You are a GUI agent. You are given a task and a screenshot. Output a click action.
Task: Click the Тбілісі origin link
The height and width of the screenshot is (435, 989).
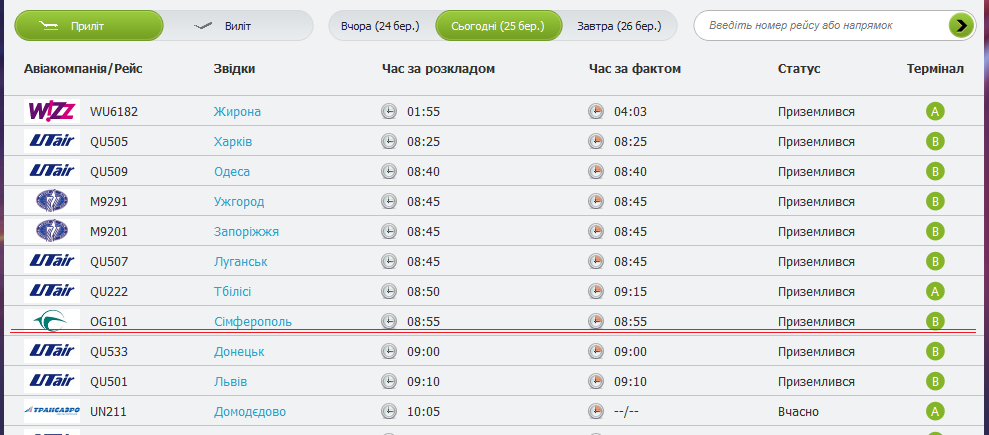pyautogui.click(x=232, y=291)
